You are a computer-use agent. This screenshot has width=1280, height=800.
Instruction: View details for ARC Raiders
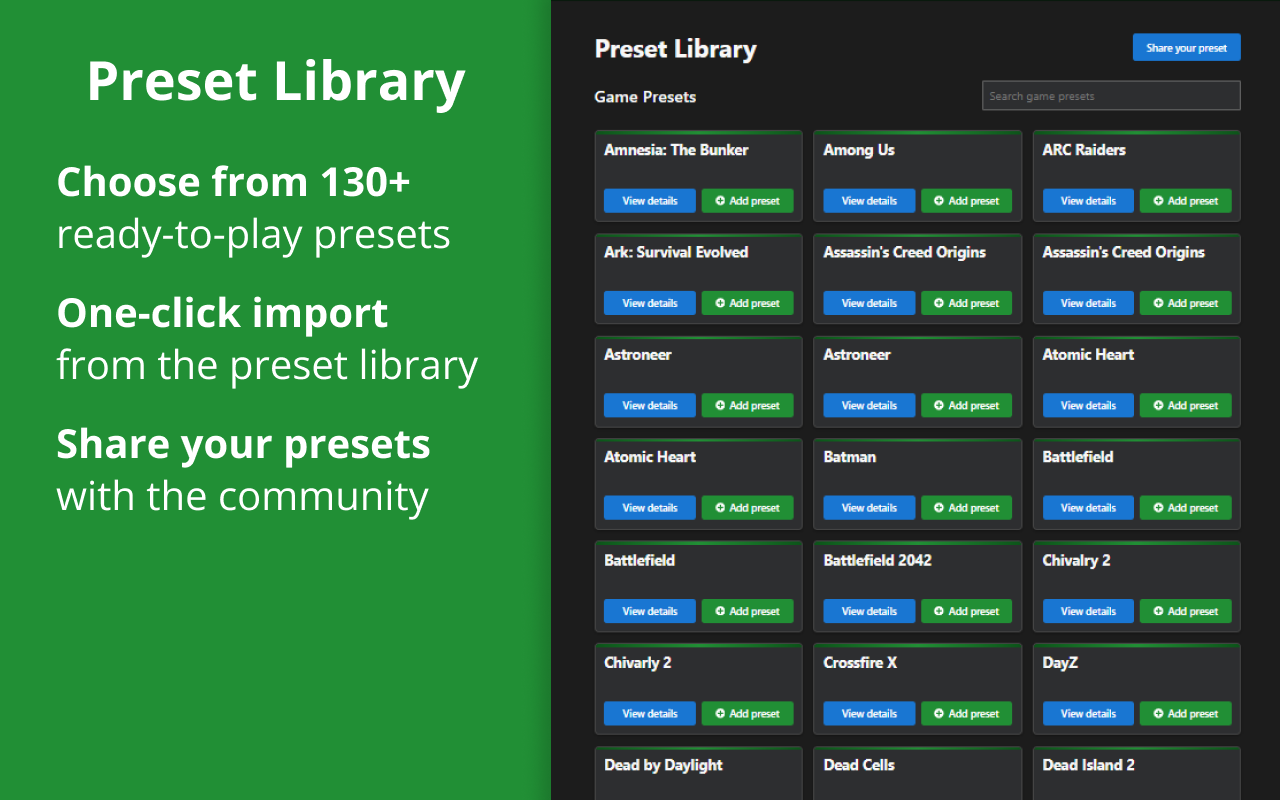click(x=1088, y=201)
